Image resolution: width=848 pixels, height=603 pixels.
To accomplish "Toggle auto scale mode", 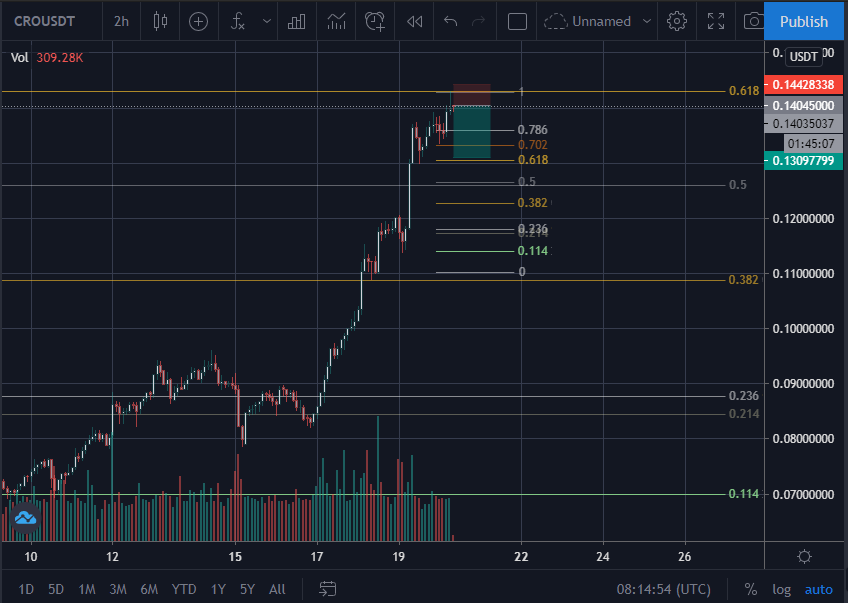I will [x=819, y=589].
